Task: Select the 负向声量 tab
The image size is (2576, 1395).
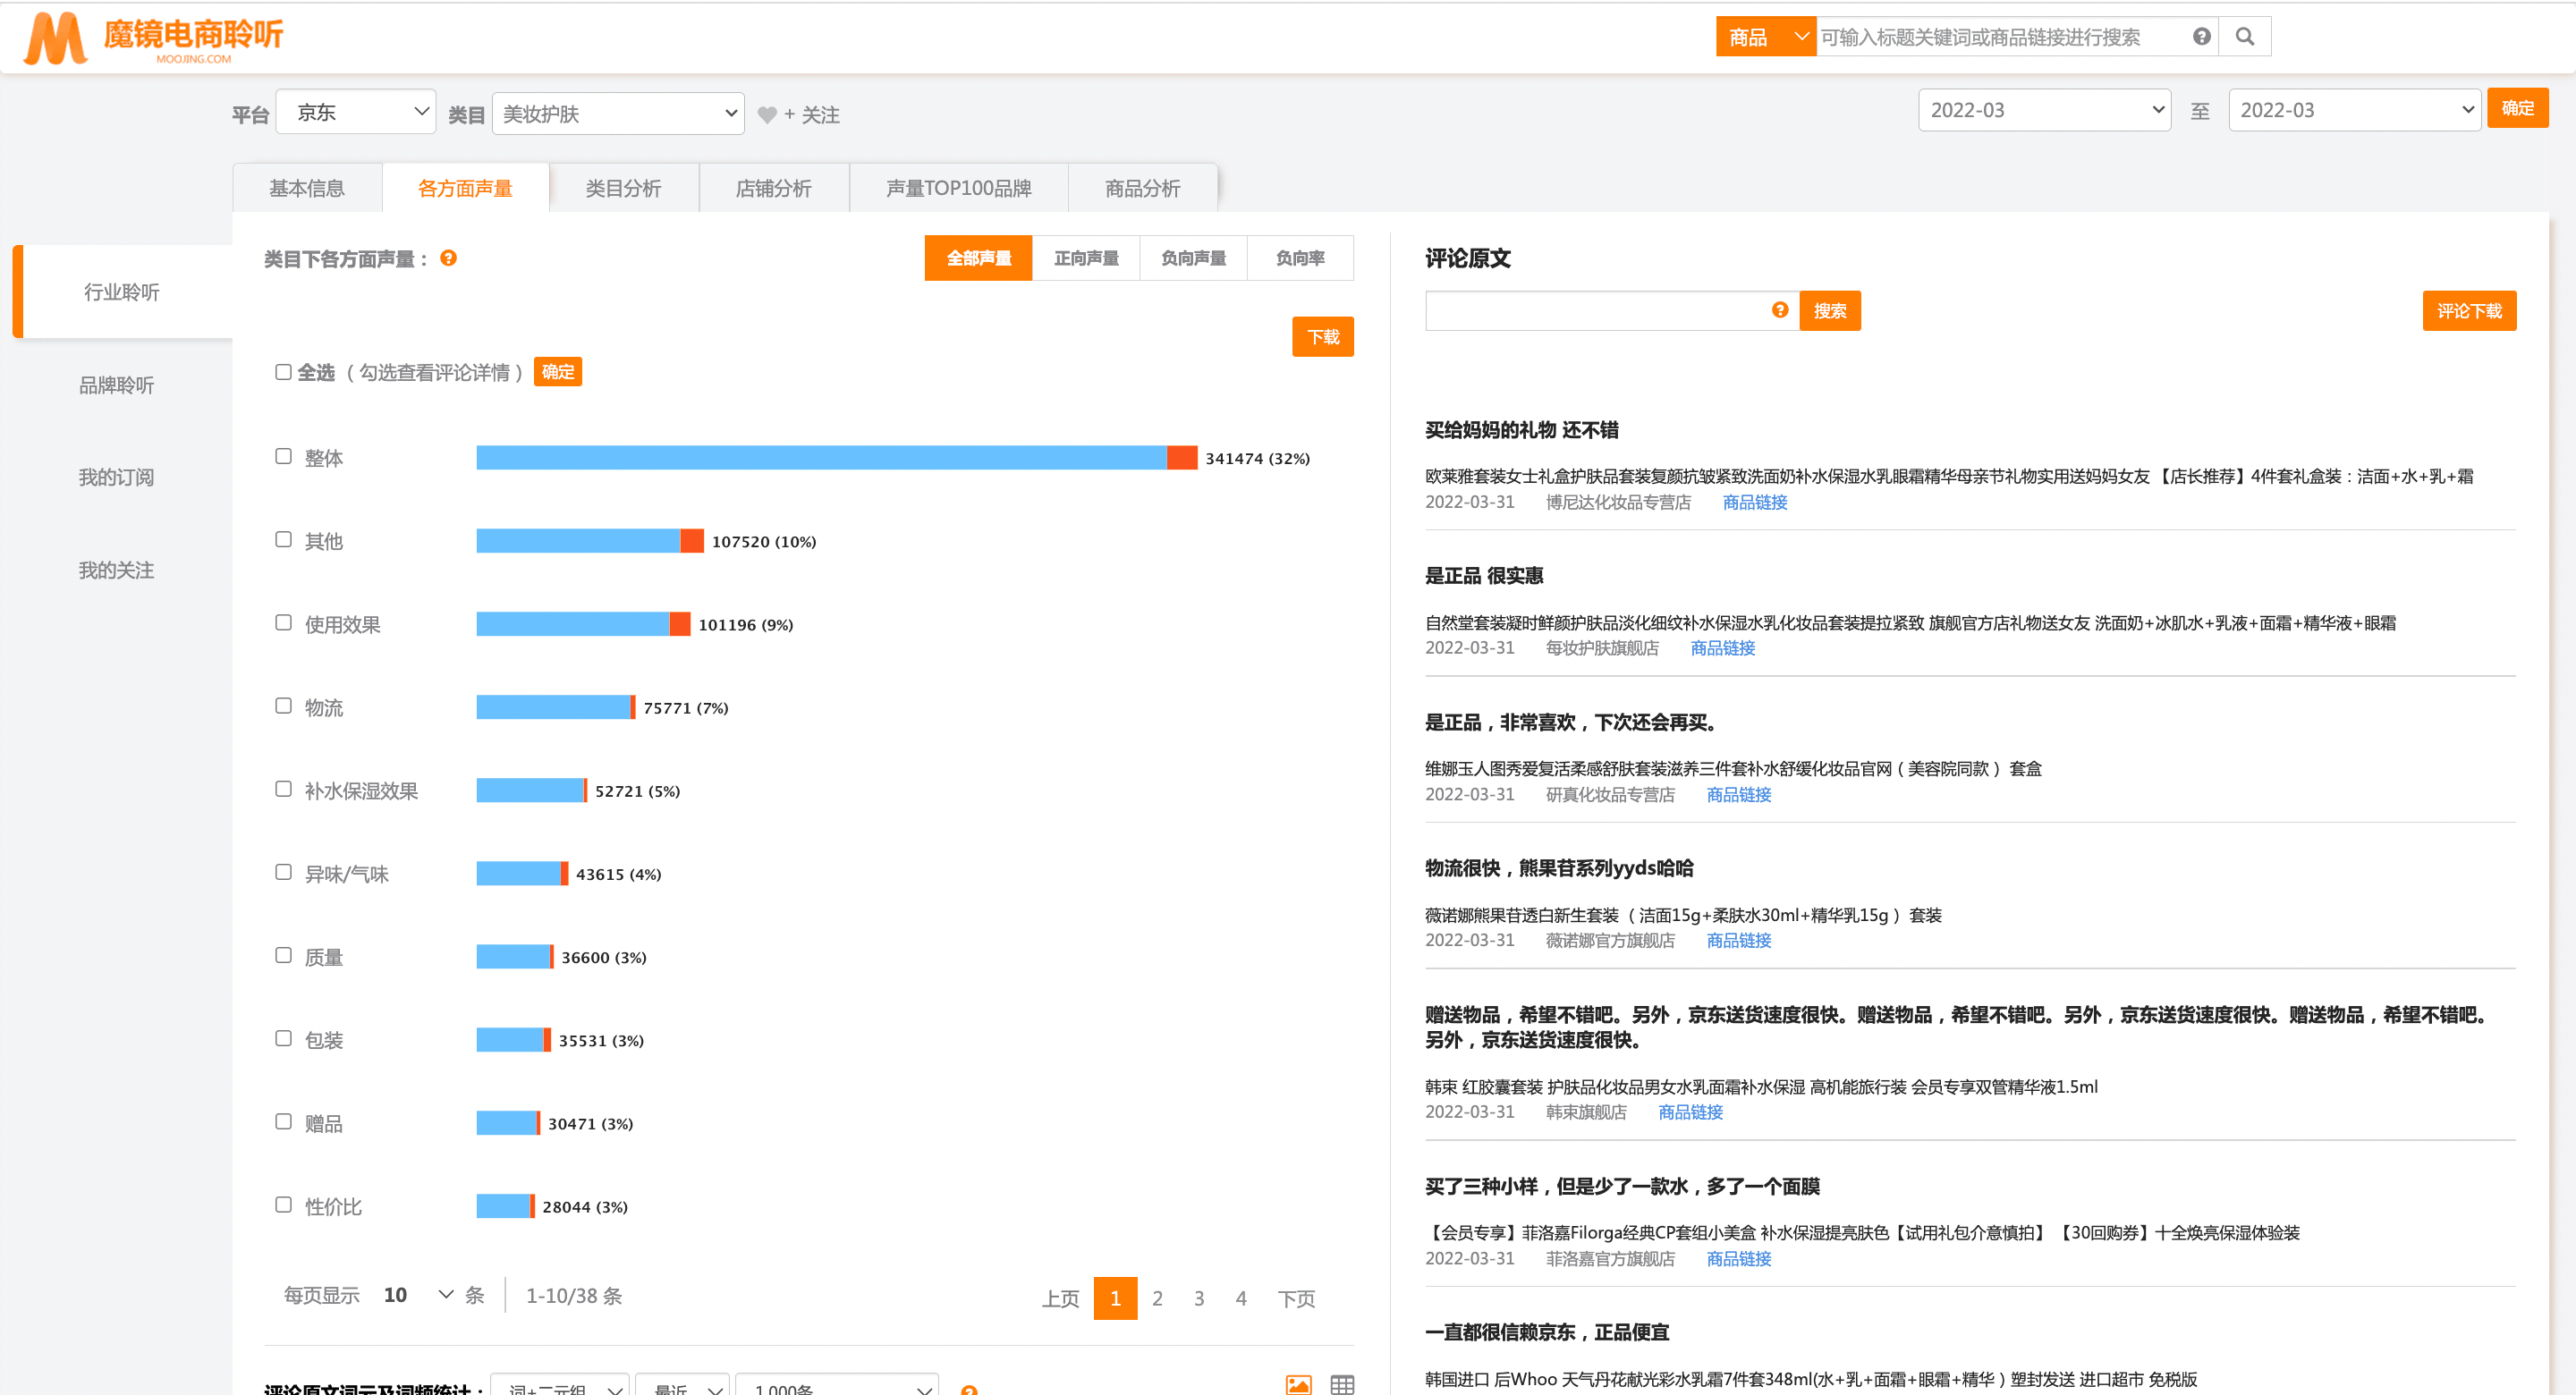Action: pos(1193,258)
